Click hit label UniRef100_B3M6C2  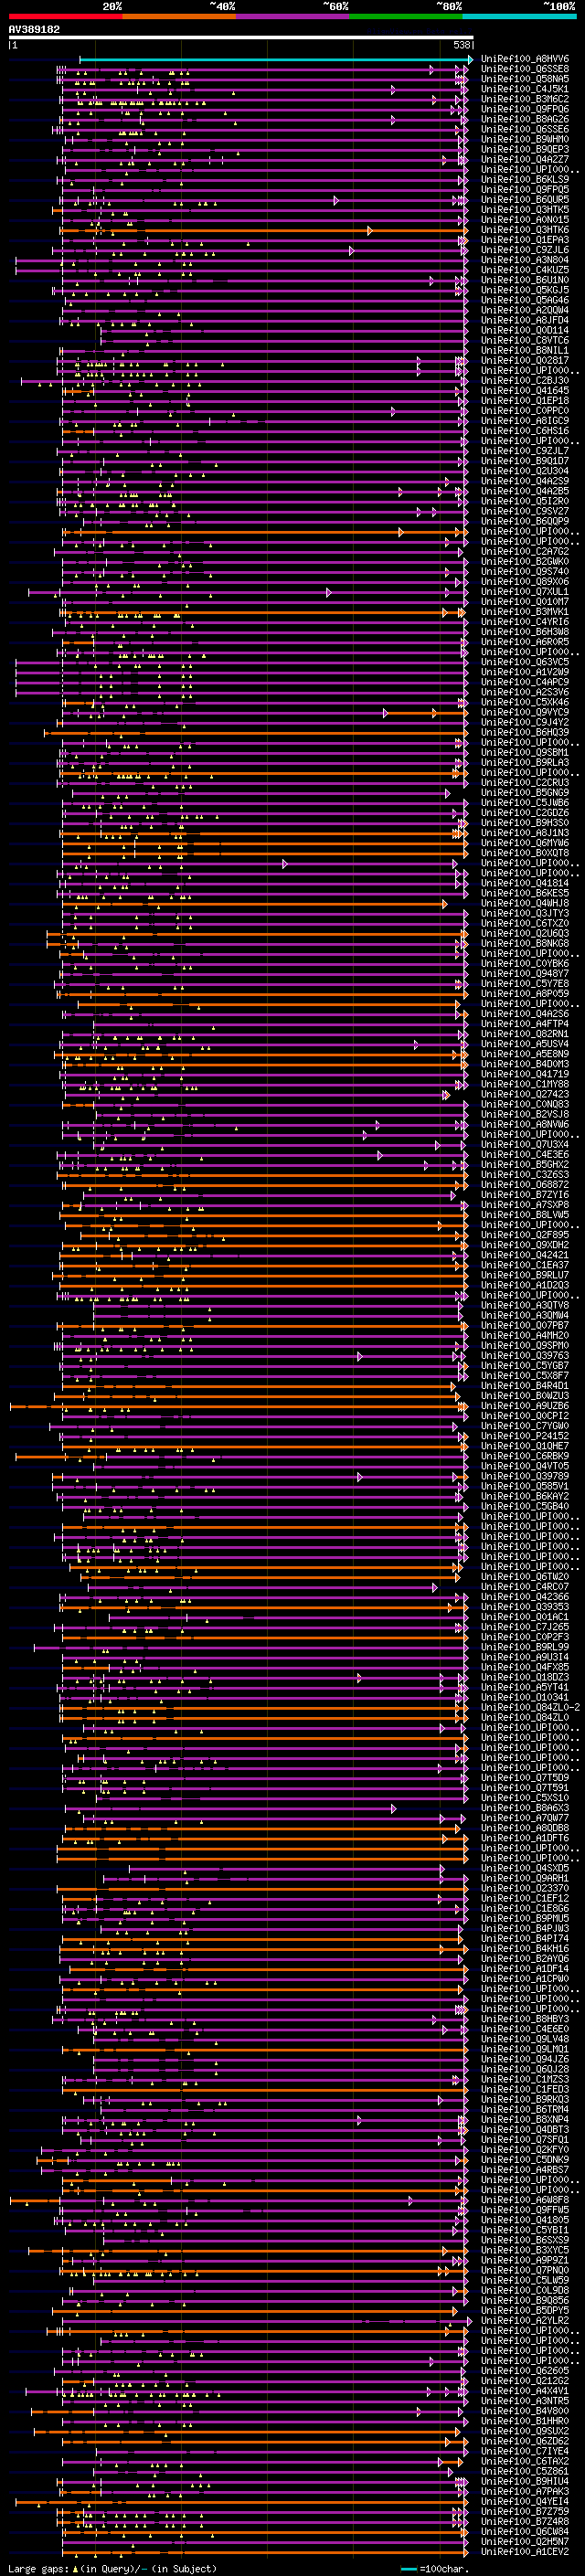click(525, 99)
